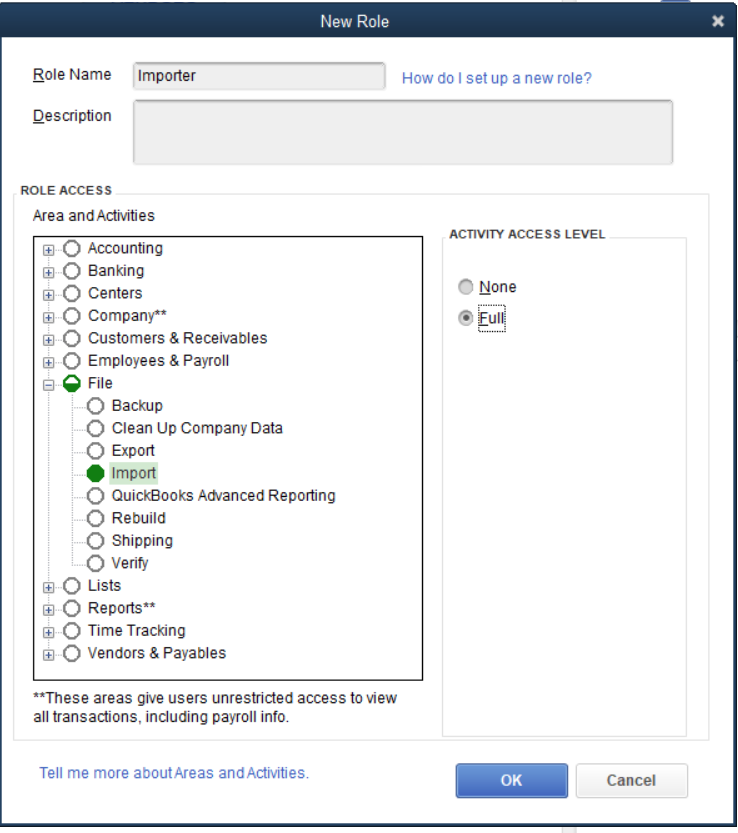This screenshot has height=833, width=738.
Task: Open 'How do I set up a new role?' link
Action: click(x=496, y=79)
